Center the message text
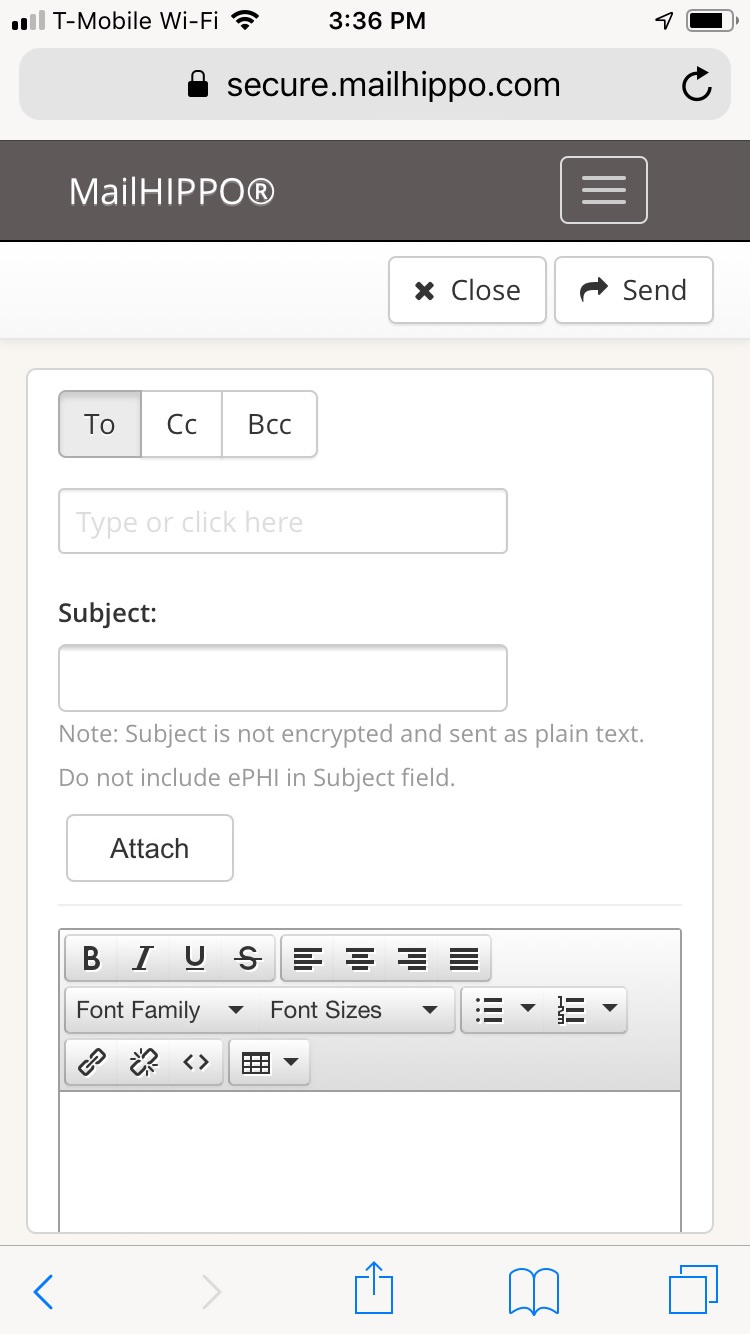 360,958
